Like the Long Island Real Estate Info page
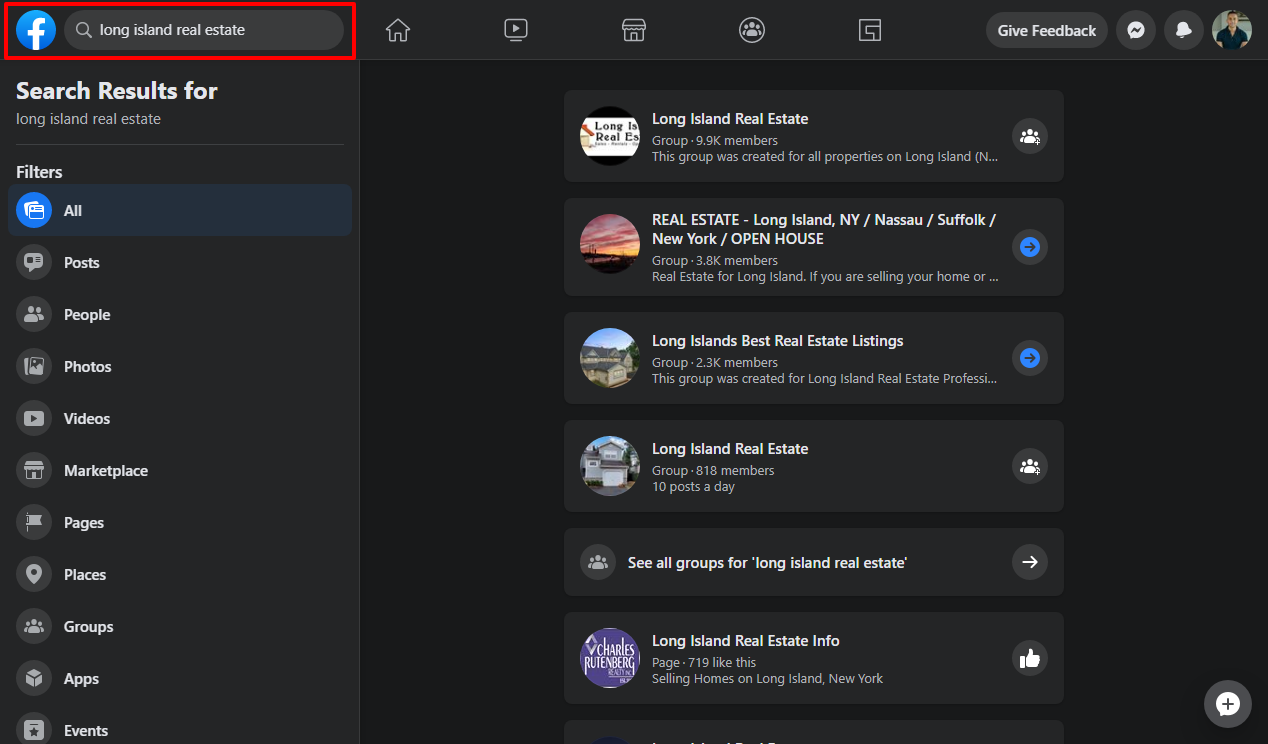Screen dimensions: 1268x744 point(1030,658)
